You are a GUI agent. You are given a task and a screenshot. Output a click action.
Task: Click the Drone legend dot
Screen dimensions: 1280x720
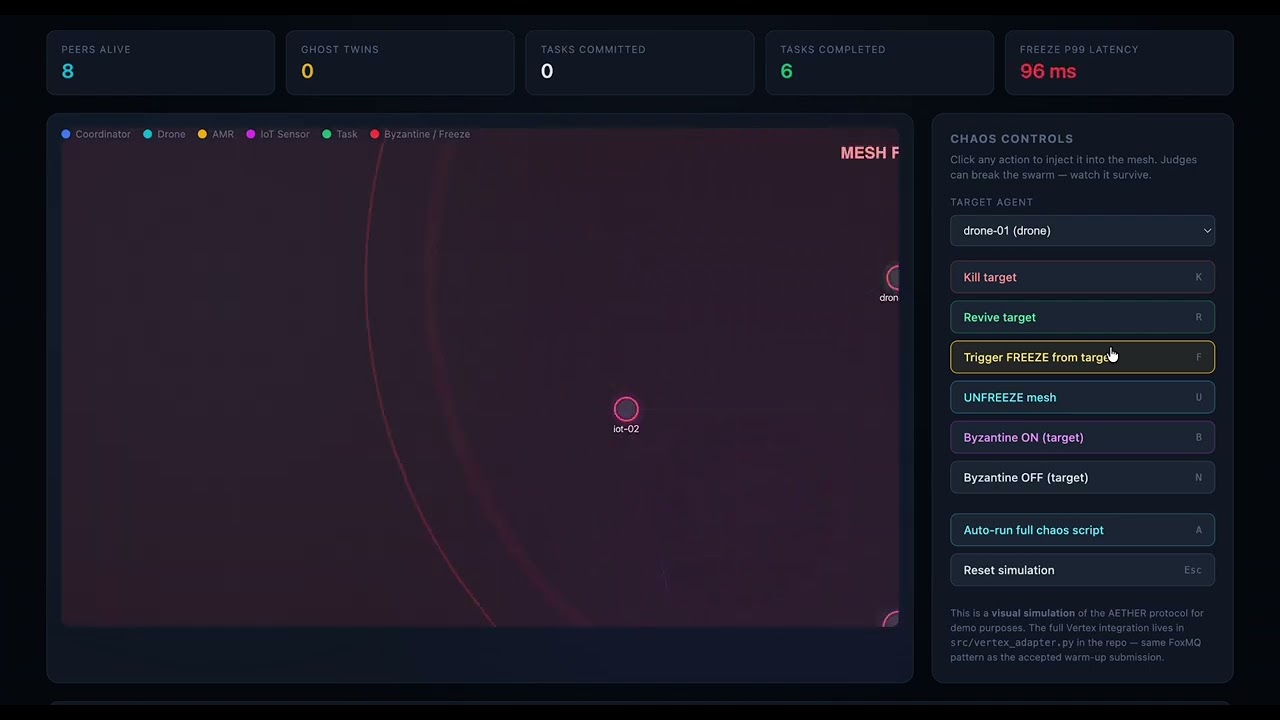[148, 134]
